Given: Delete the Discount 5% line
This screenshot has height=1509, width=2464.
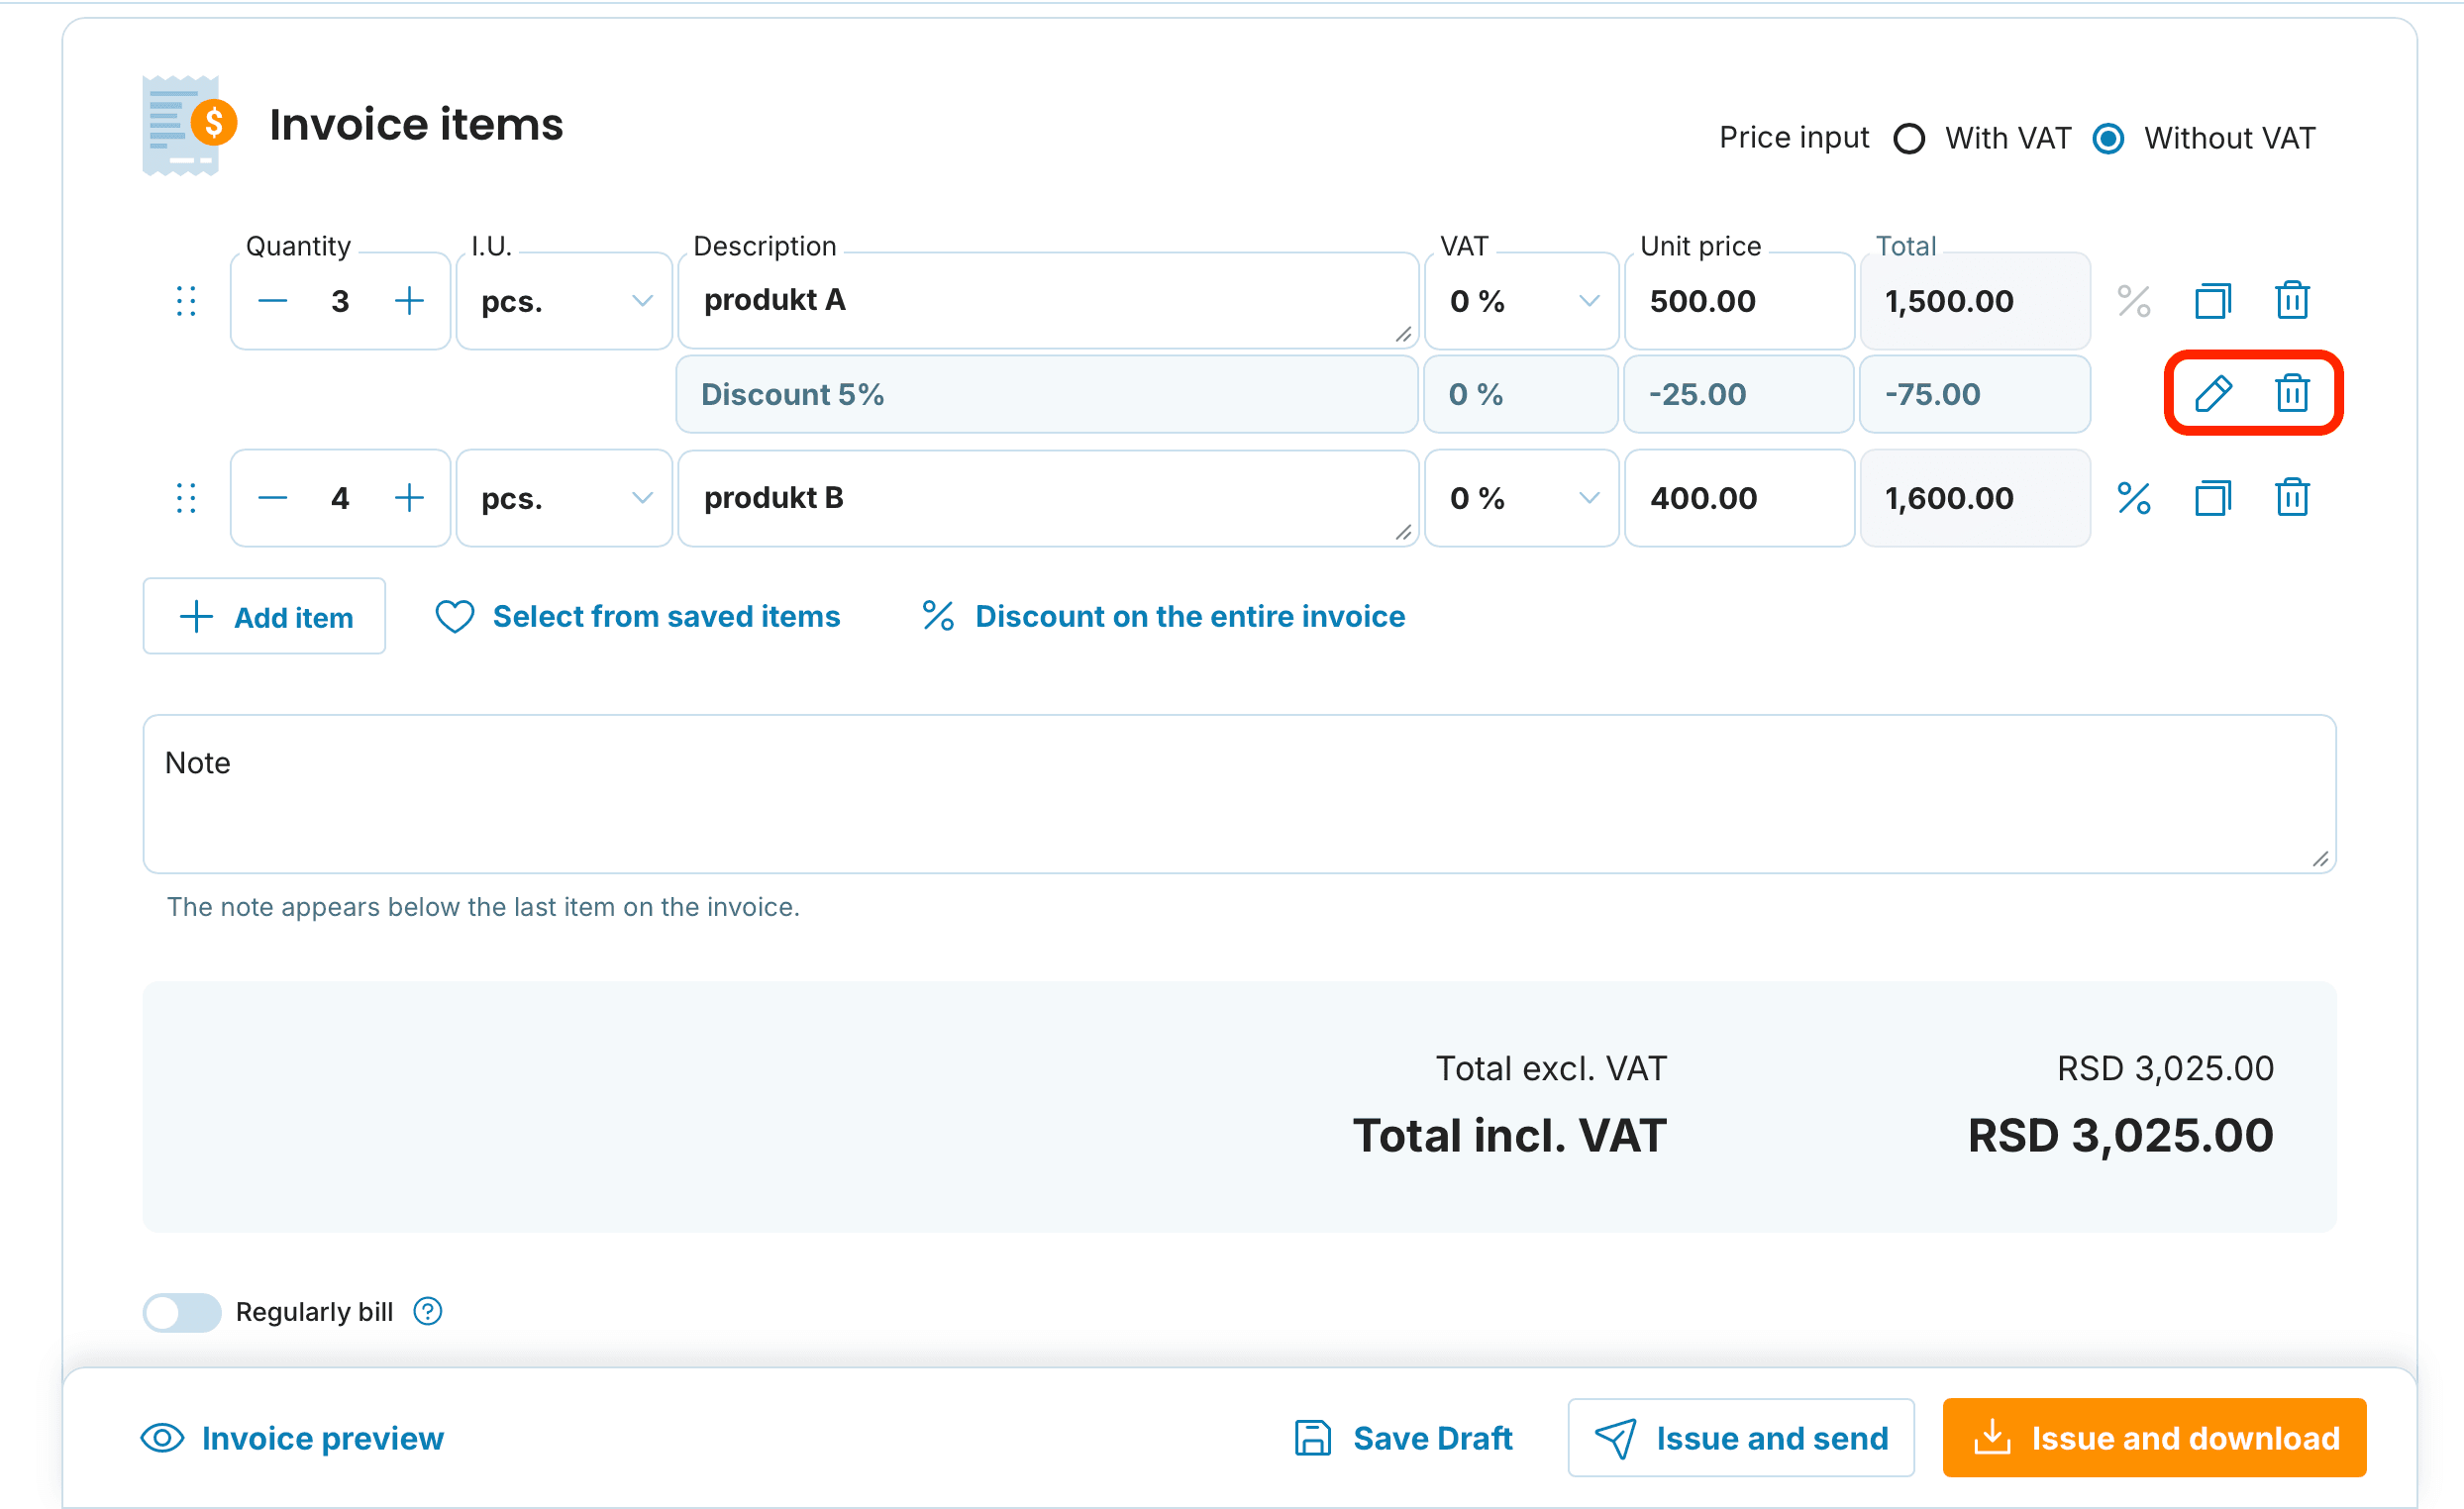Looking at the screenshot, I should pos(2292,393).
